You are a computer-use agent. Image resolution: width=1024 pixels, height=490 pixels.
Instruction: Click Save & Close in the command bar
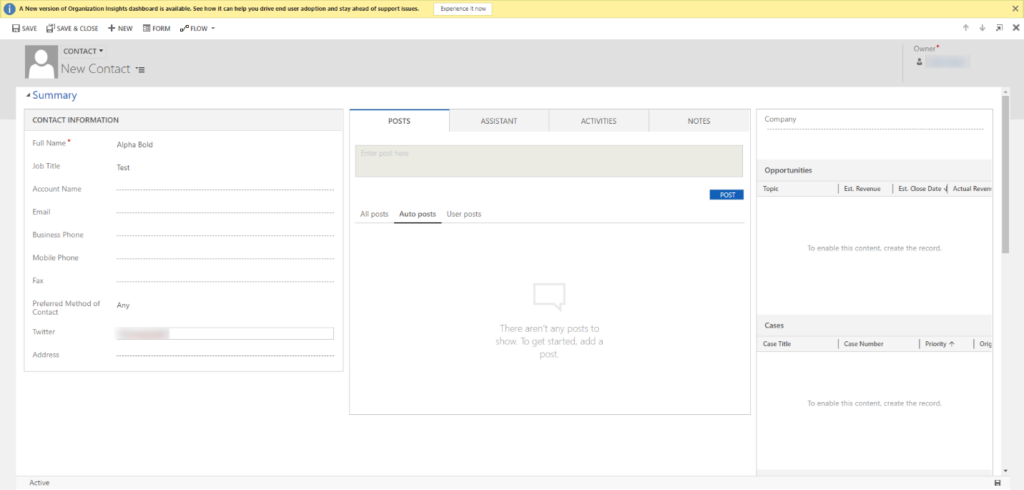pos(72,29)
